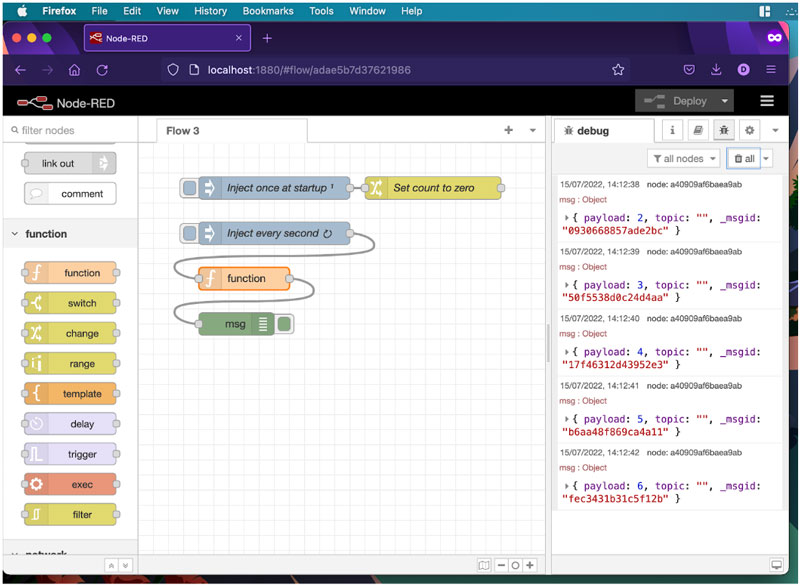800x586 pixels.
Task: Add a new flow tab with plus icon
Action: 508,130
